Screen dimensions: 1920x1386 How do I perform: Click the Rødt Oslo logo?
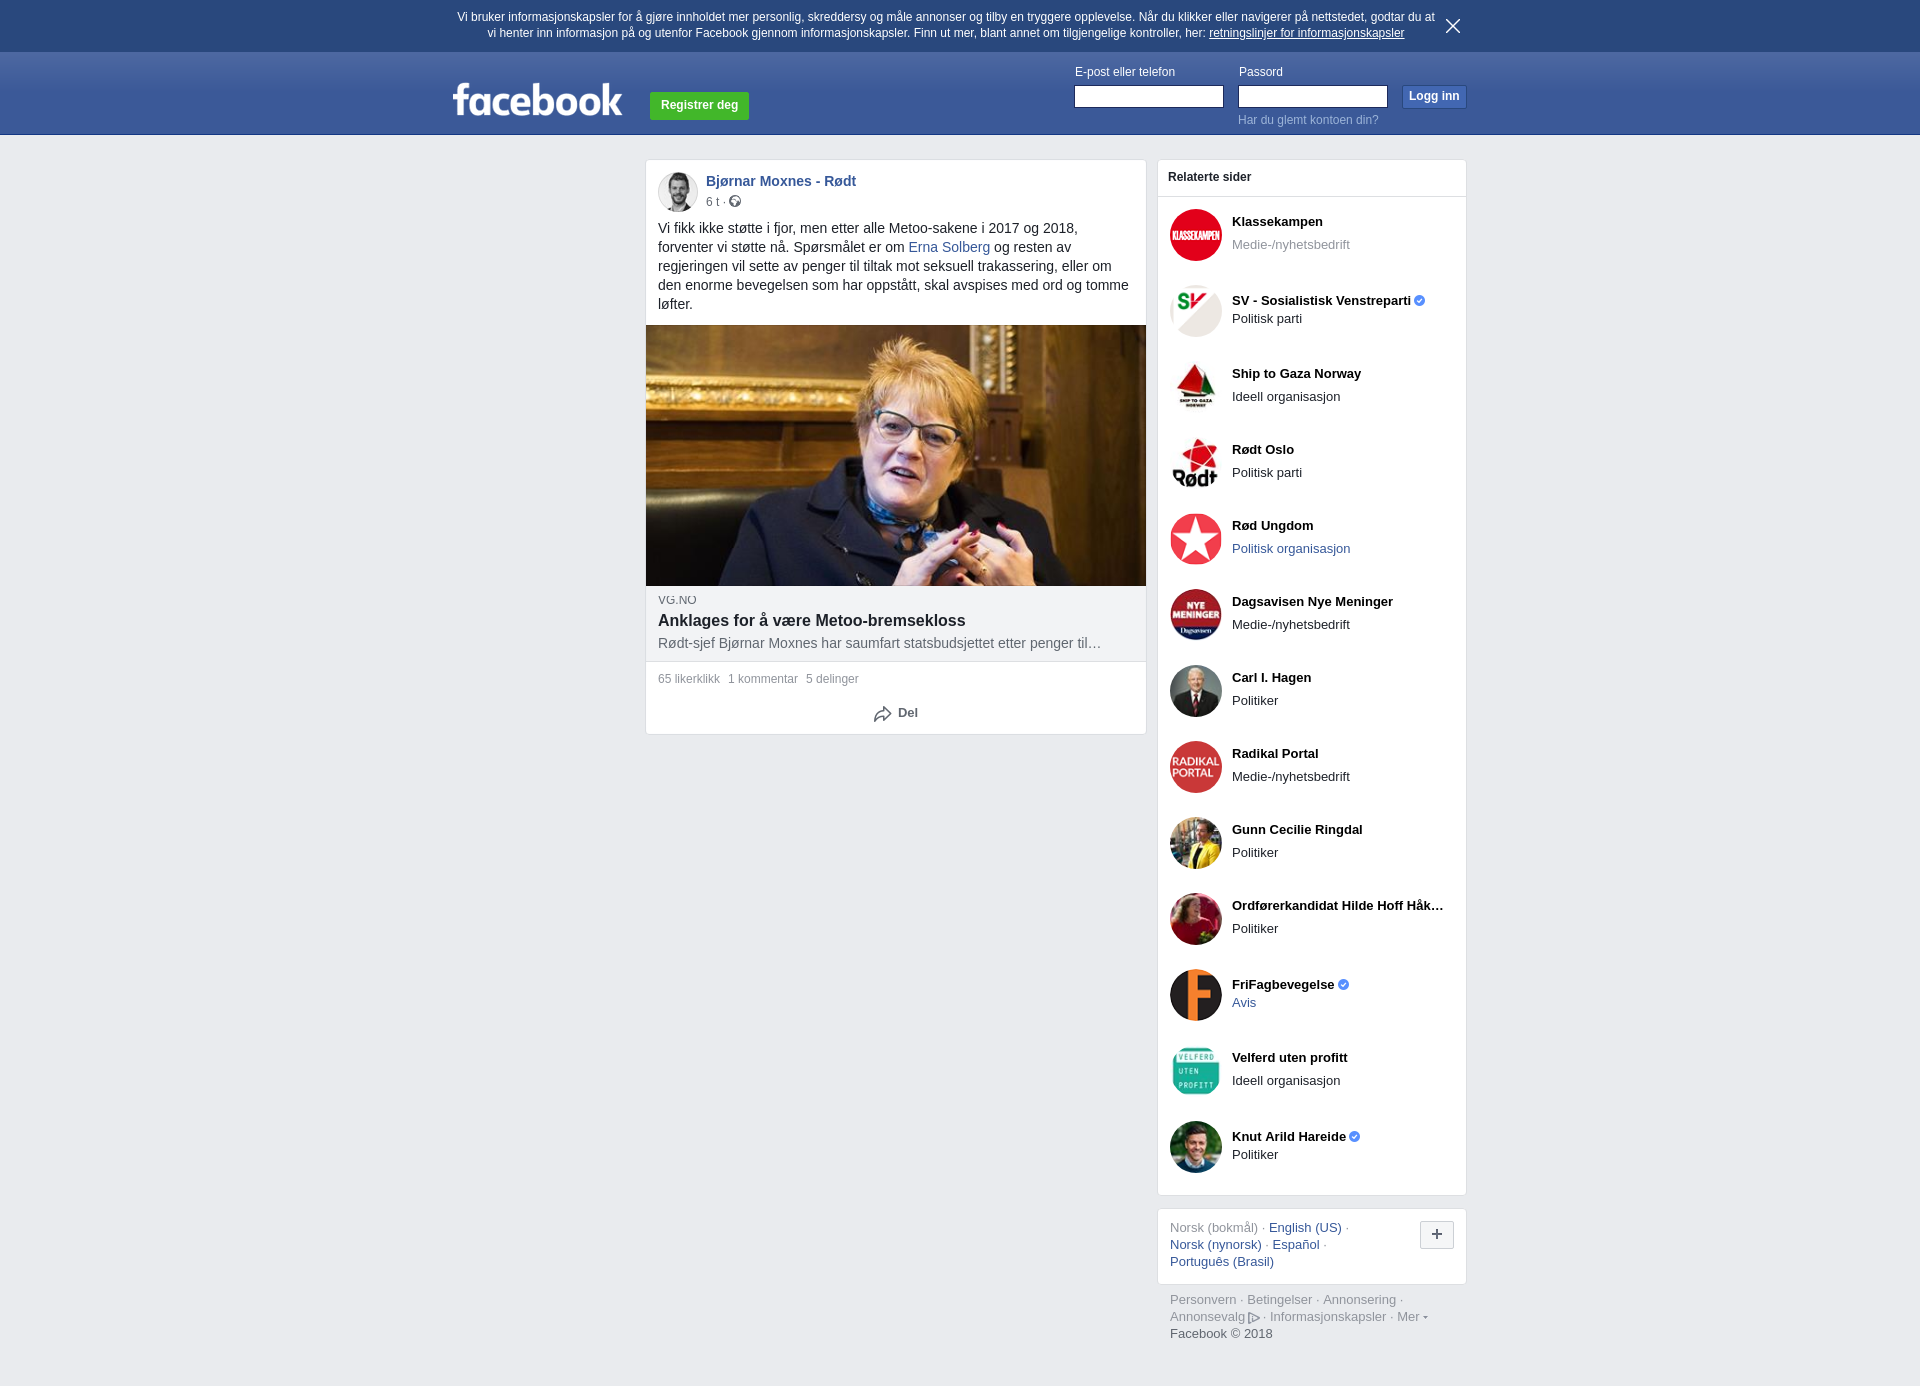(x=1196, y=463)
